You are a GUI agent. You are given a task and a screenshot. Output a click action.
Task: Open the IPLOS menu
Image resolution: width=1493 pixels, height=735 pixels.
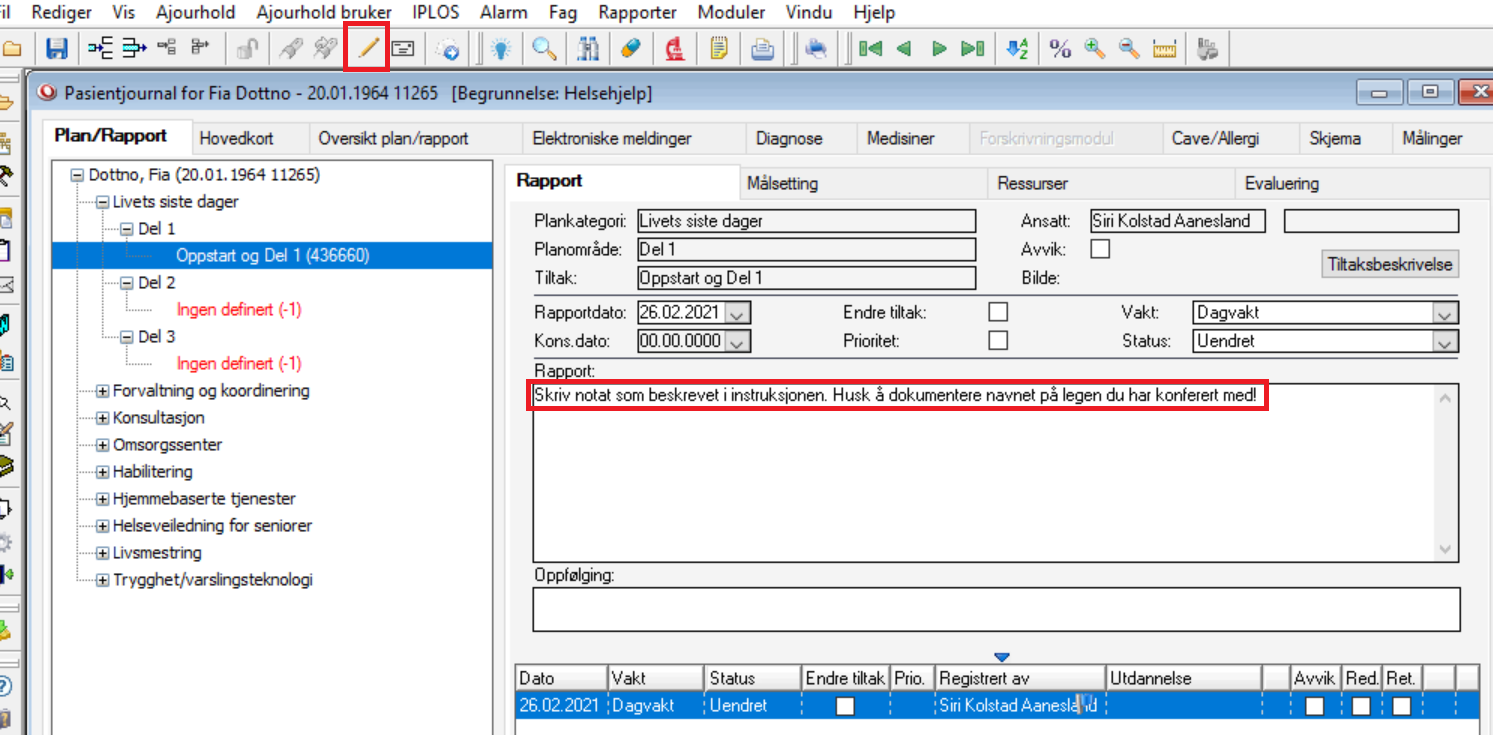436,13
